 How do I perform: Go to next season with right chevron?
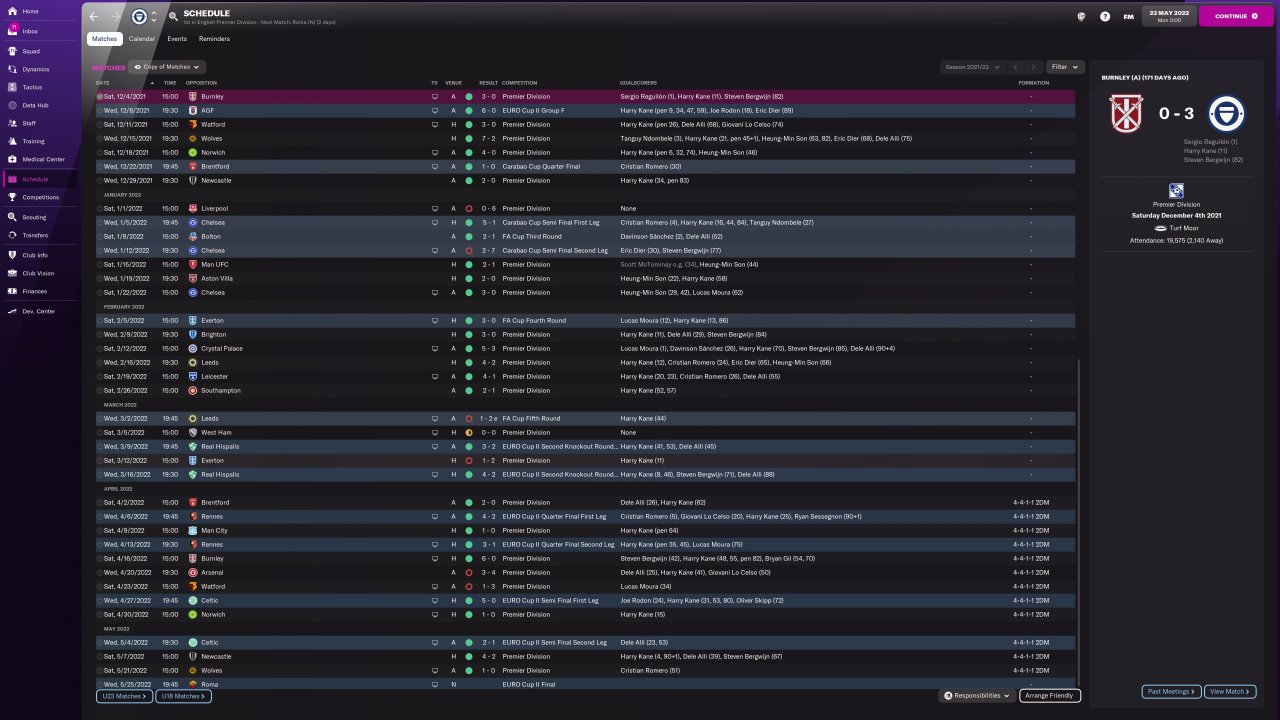point(1033,67)
